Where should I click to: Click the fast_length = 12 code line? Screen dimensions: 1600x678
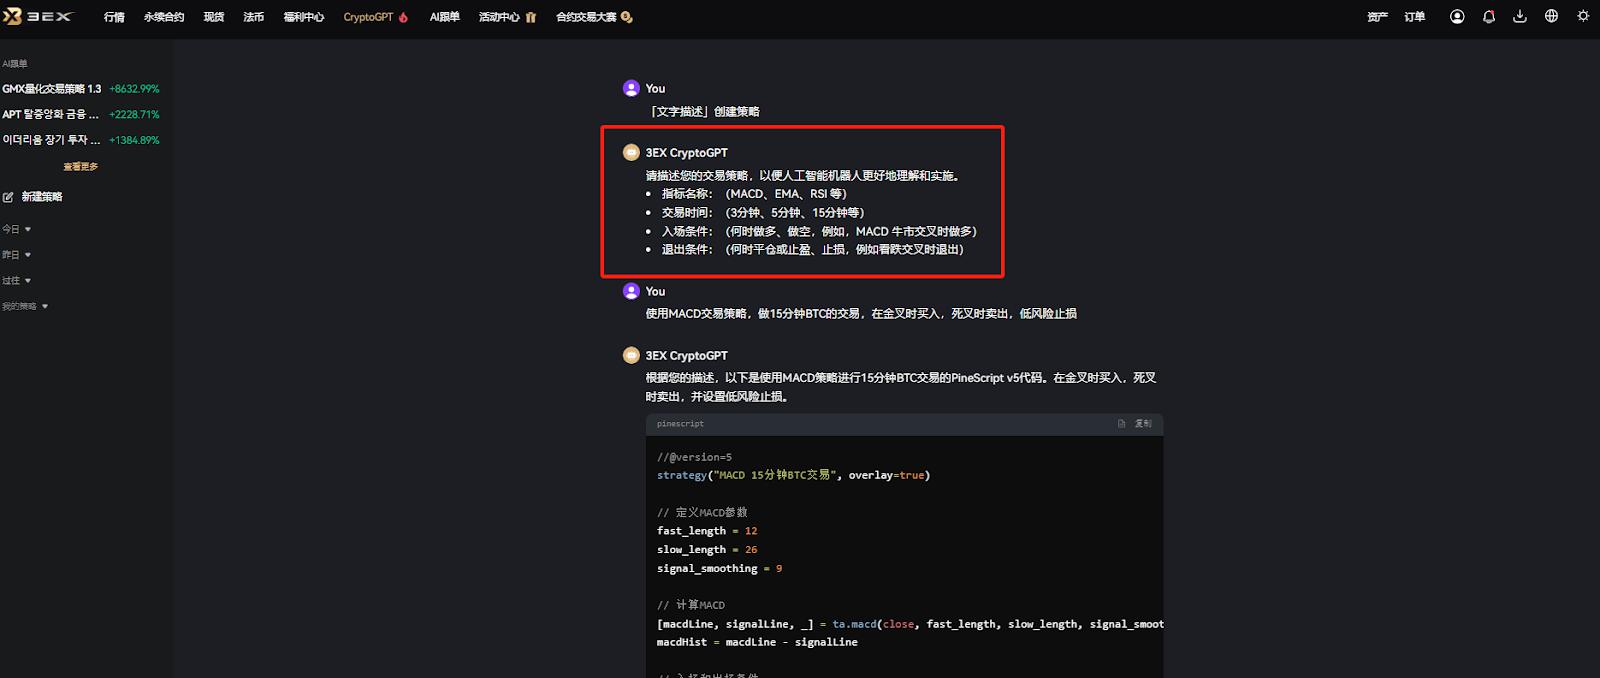click(x=707, y=531)
